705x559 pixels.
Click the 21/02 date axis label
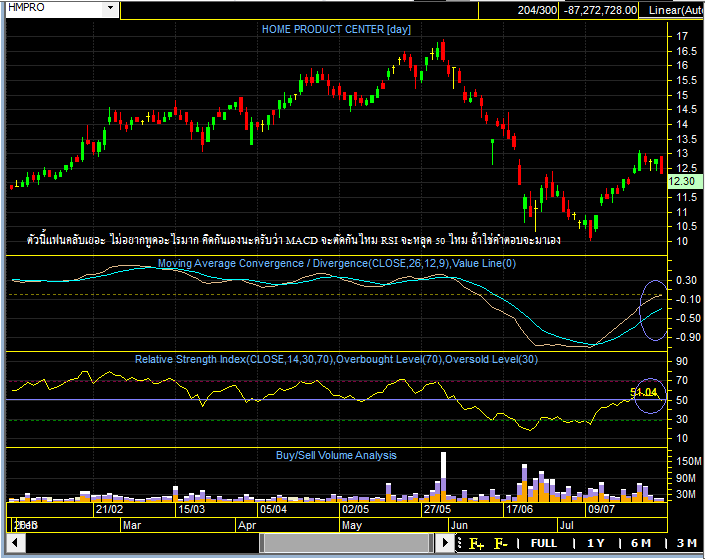point(109,509)
